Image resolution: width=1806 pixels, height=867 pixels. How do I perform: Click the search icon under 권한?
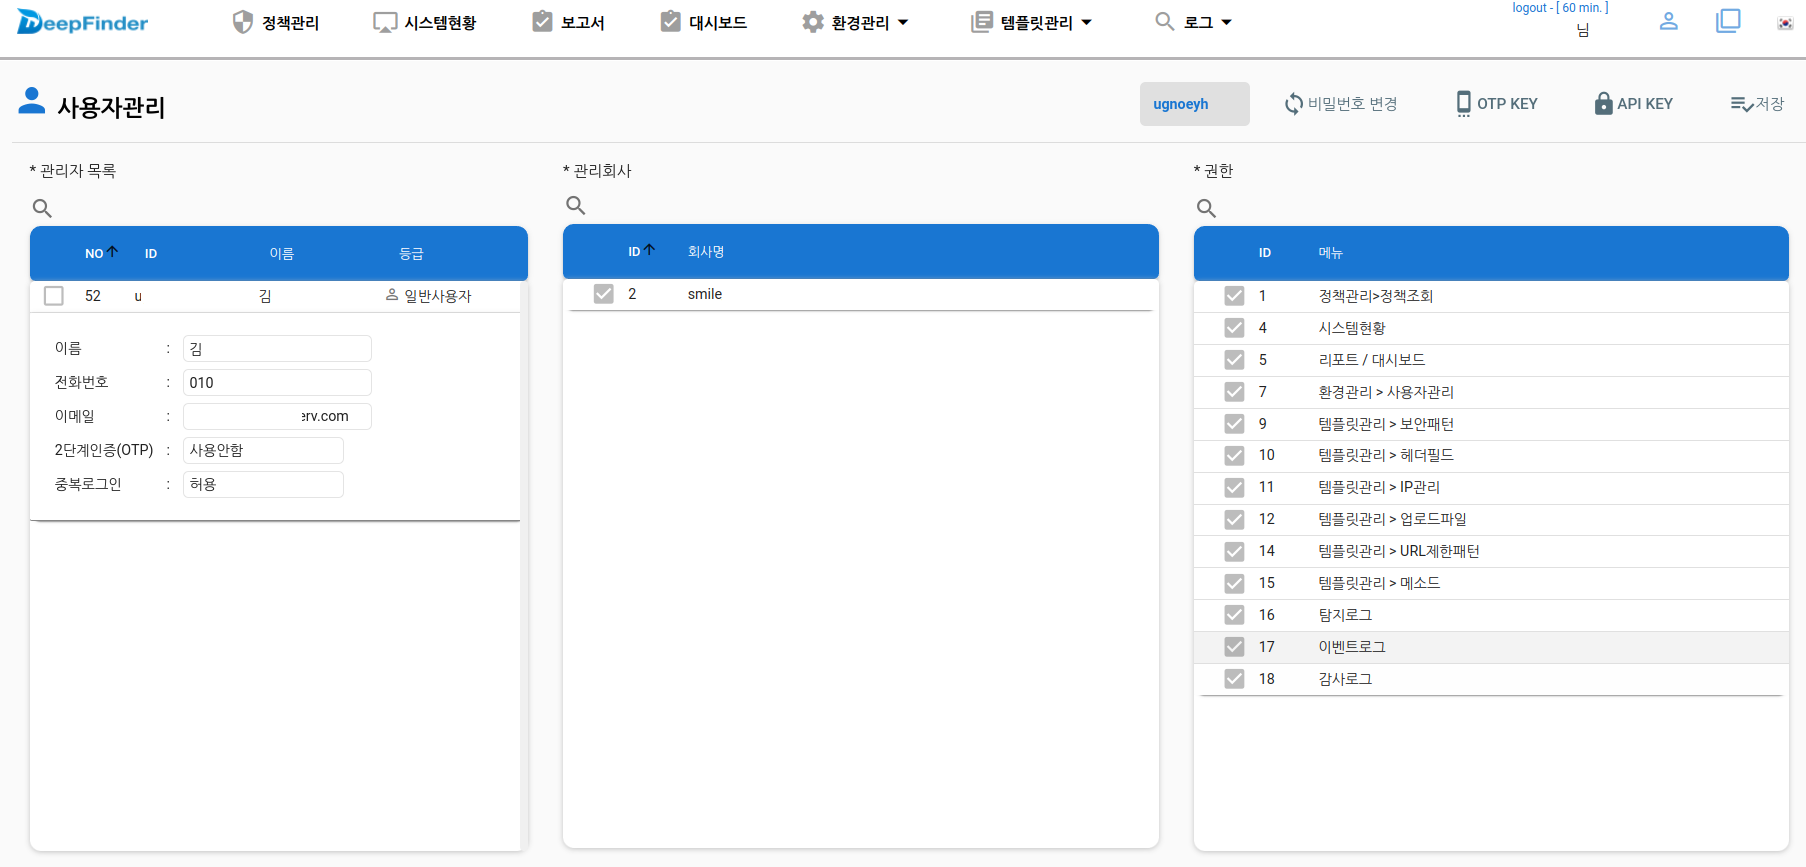[1206, 208]
